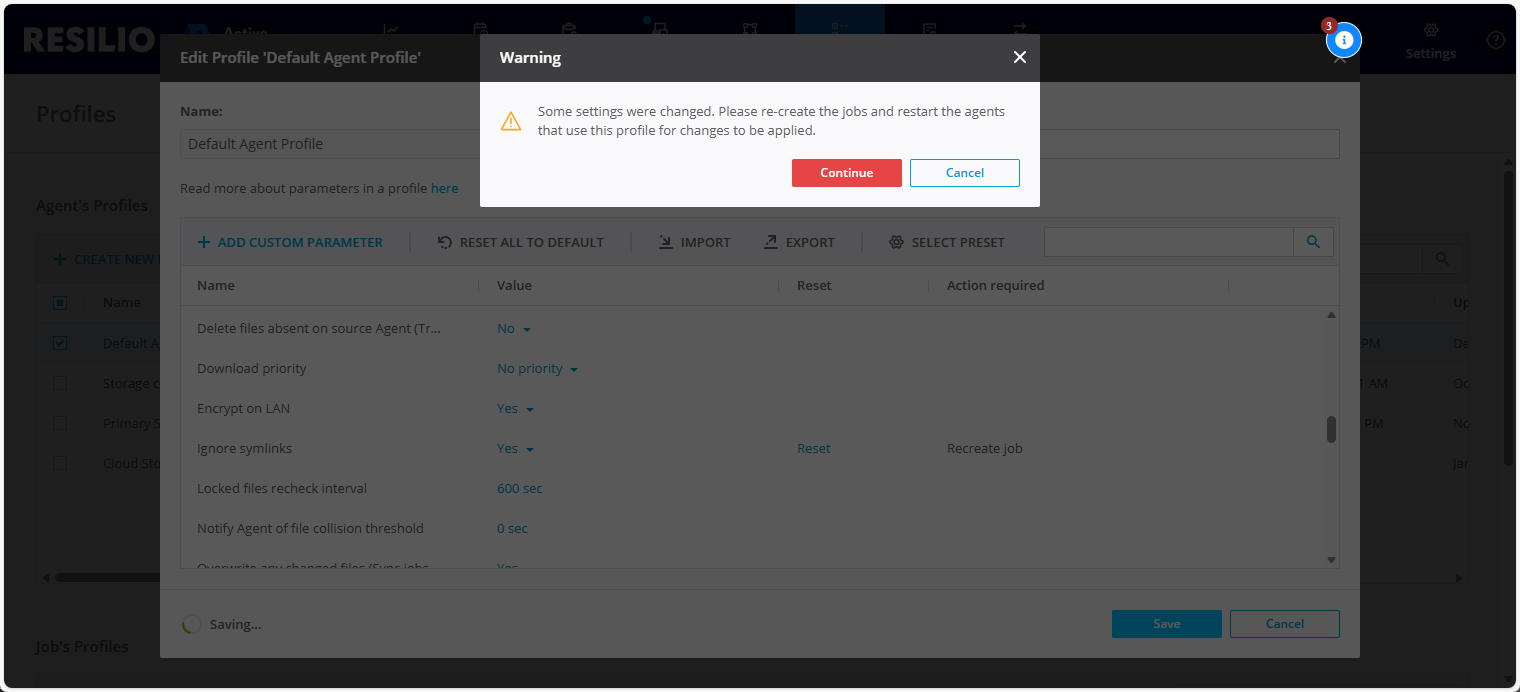This screenshot has width=1520, height=692.
Task: Click Reset All to Default icon
Action: coord(445,242)
